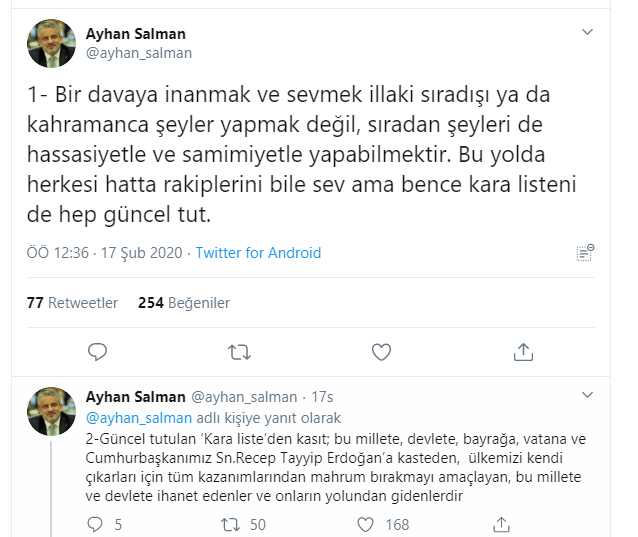Viewport: 638px width, 537px height.
Task: Open the @ayhan_salman mention in the reply
Action: coord(131,417)
